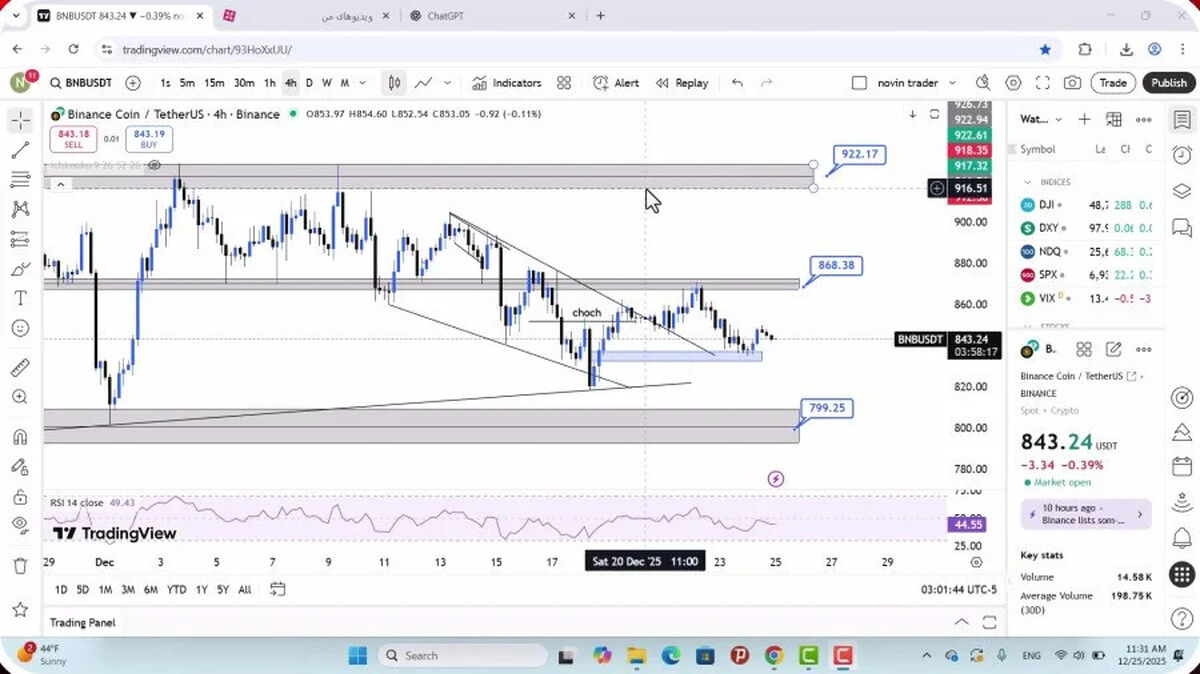Toggle Ichimoku indicator visibility eye
Viewport: 1200px width, 674px height.
154,166
